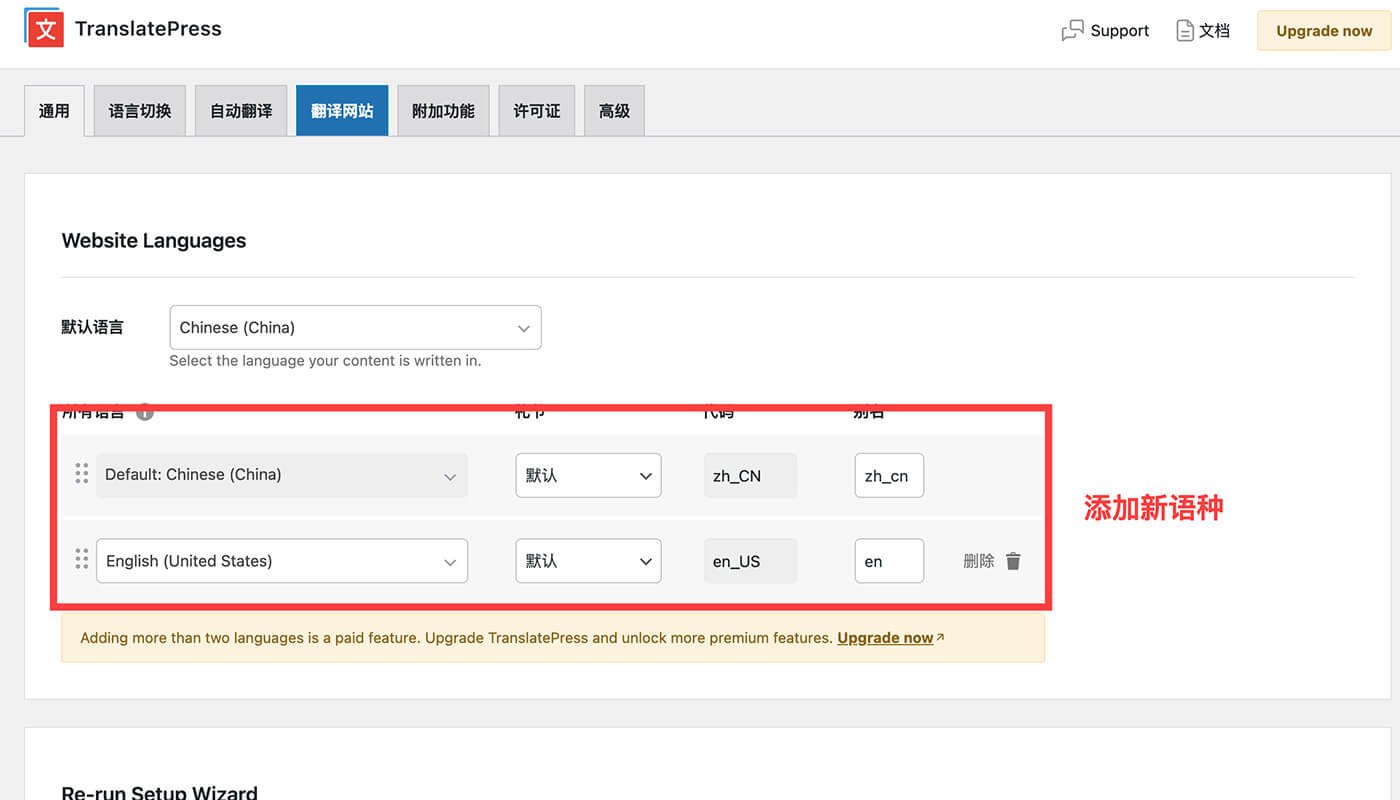Click the 删除 link for English
The image size is (1400, 800).
pyautogui.click(x=978, y=561)
